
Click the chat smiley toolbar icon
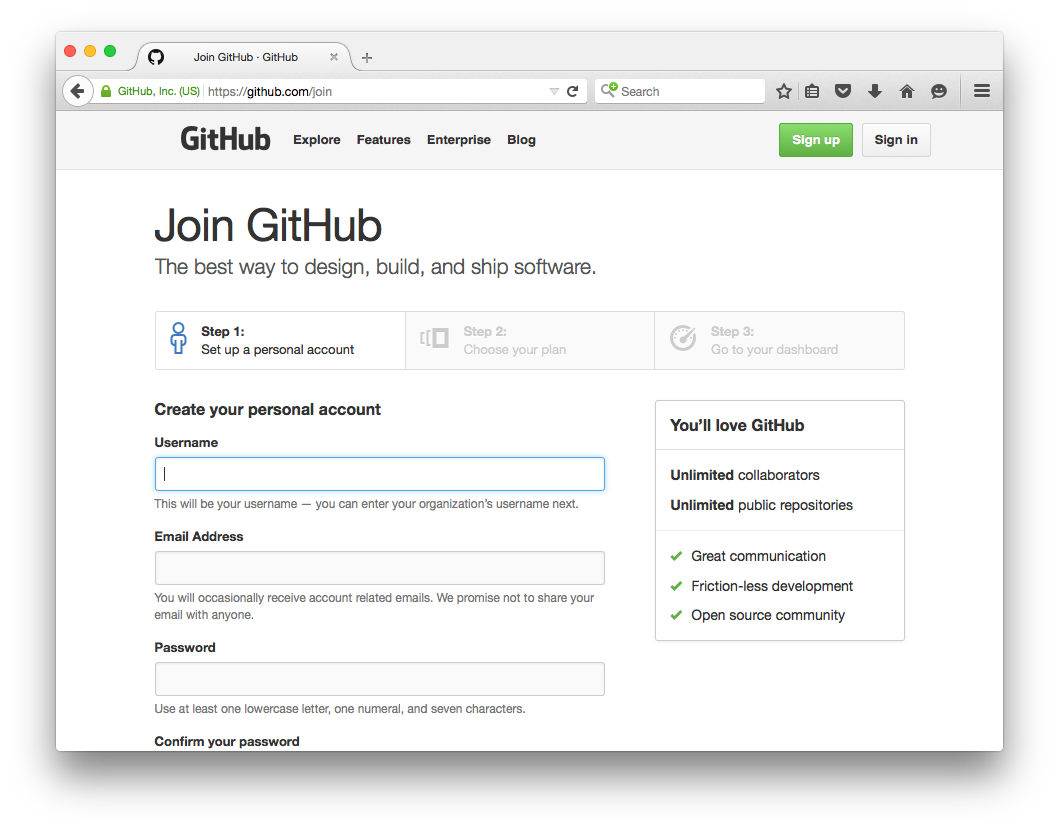pos(939,91)
